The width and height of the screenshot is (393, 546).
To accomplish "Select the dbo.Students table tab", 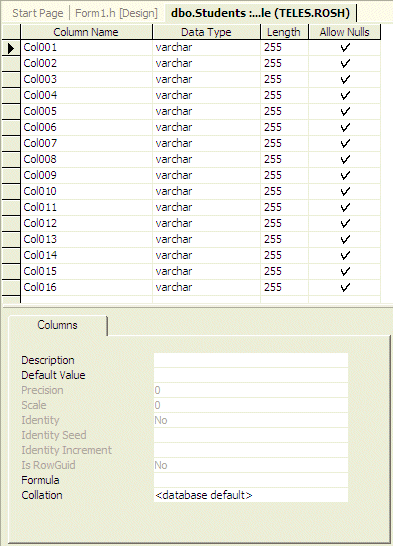I will (260, 13).
